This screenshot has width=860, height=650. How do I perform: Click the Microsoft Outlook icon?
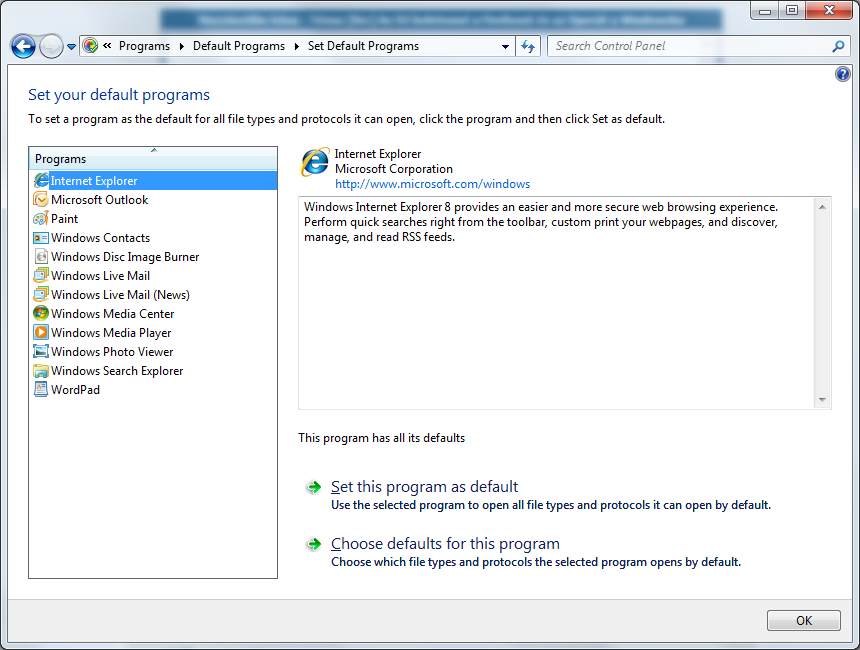(x=41, y=200)
